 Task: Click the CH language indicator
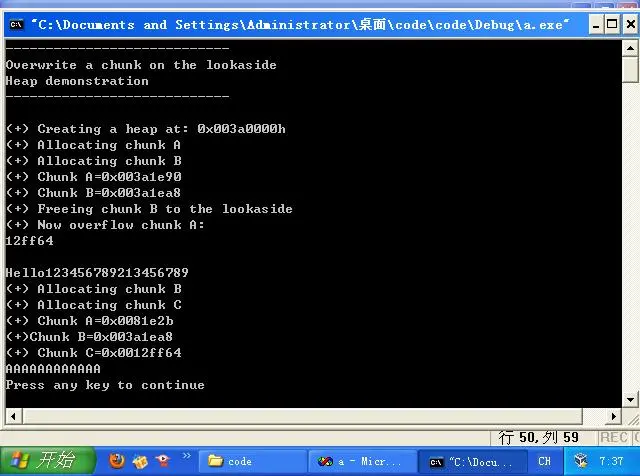tap(544, 461)
